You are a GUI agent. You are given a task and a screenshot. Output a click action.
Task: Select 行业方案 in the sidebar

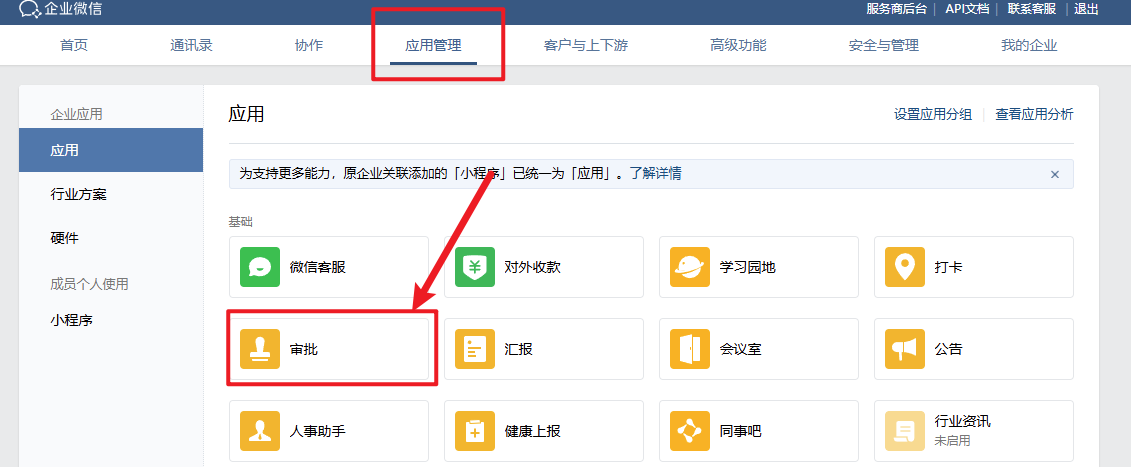click(79, 194)
